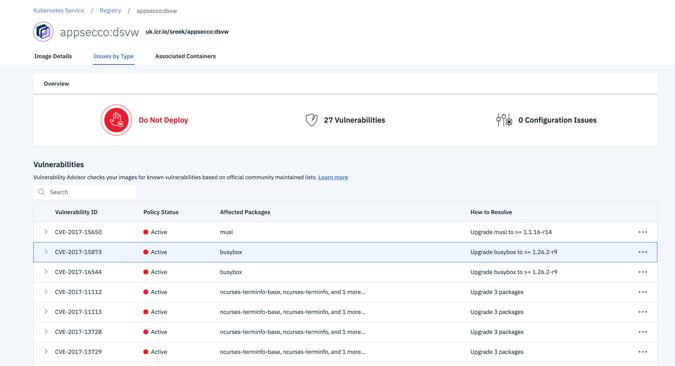This screenshot has height=366, width=675.
Task: Go to Kubernetes Service breadcrumb
Action: [x=59, y=11]
